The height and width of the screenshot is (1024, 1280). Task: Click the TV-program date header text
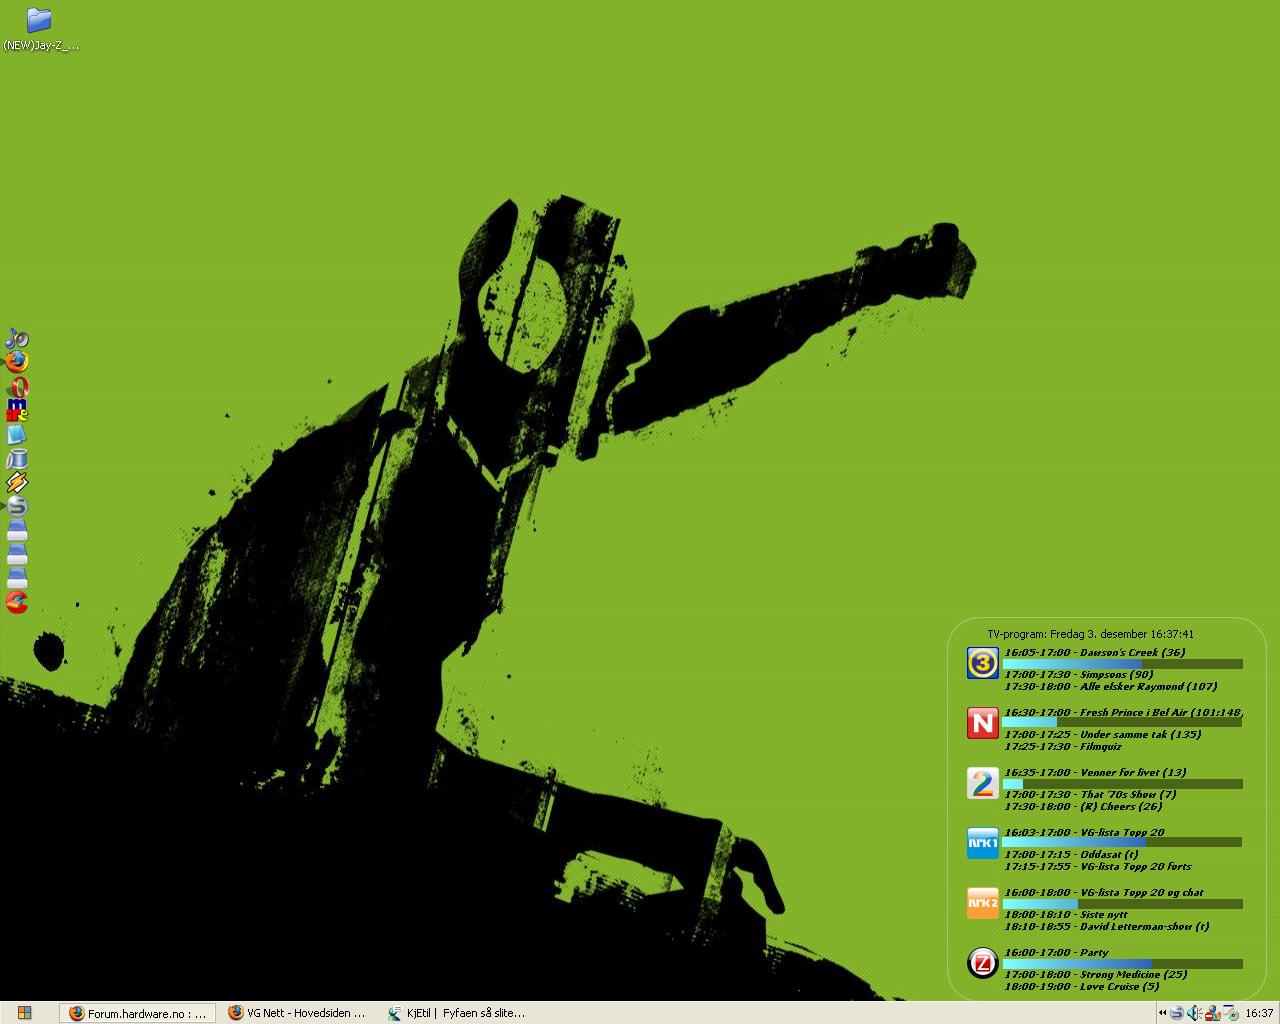1090,634
